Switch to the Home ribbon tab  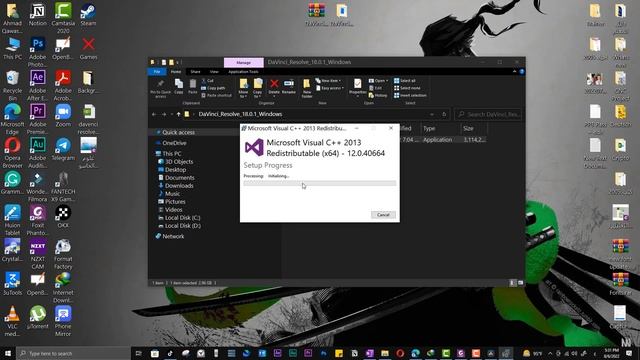[x=176, y=72]
